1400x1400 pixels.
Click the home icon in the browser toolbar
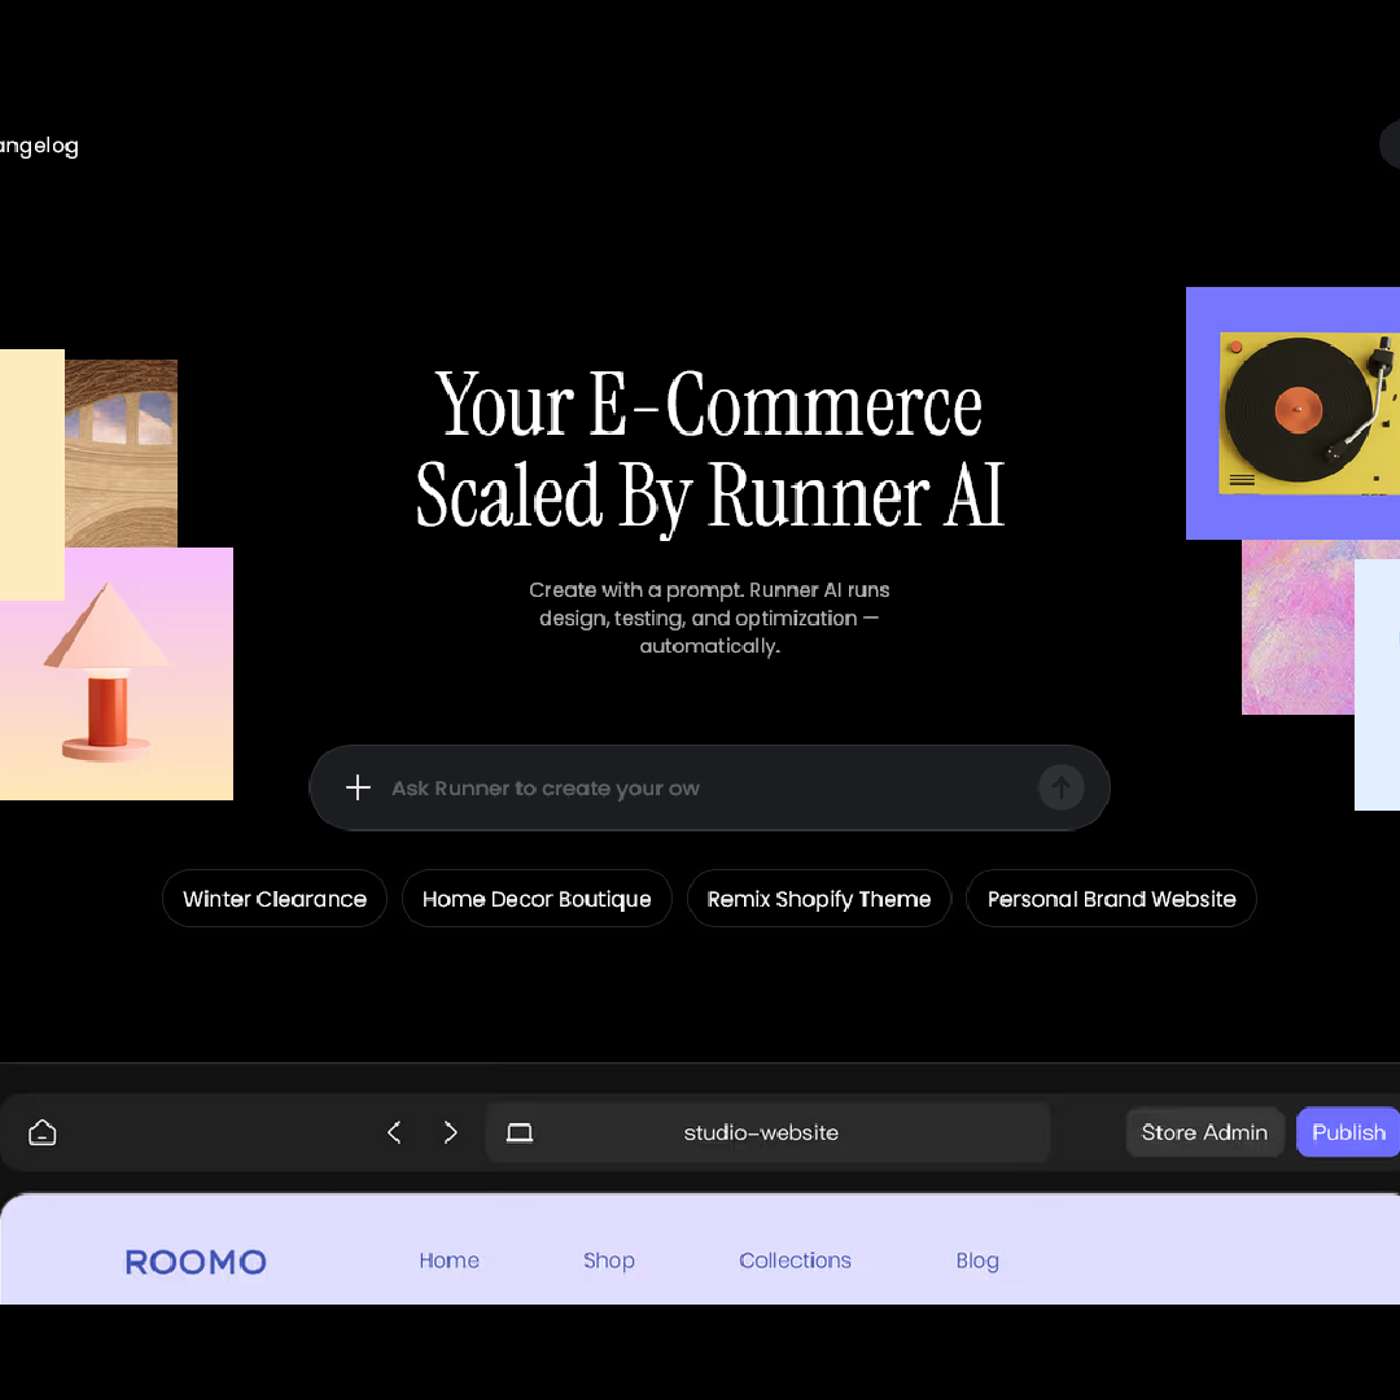tap(41, 1132)
